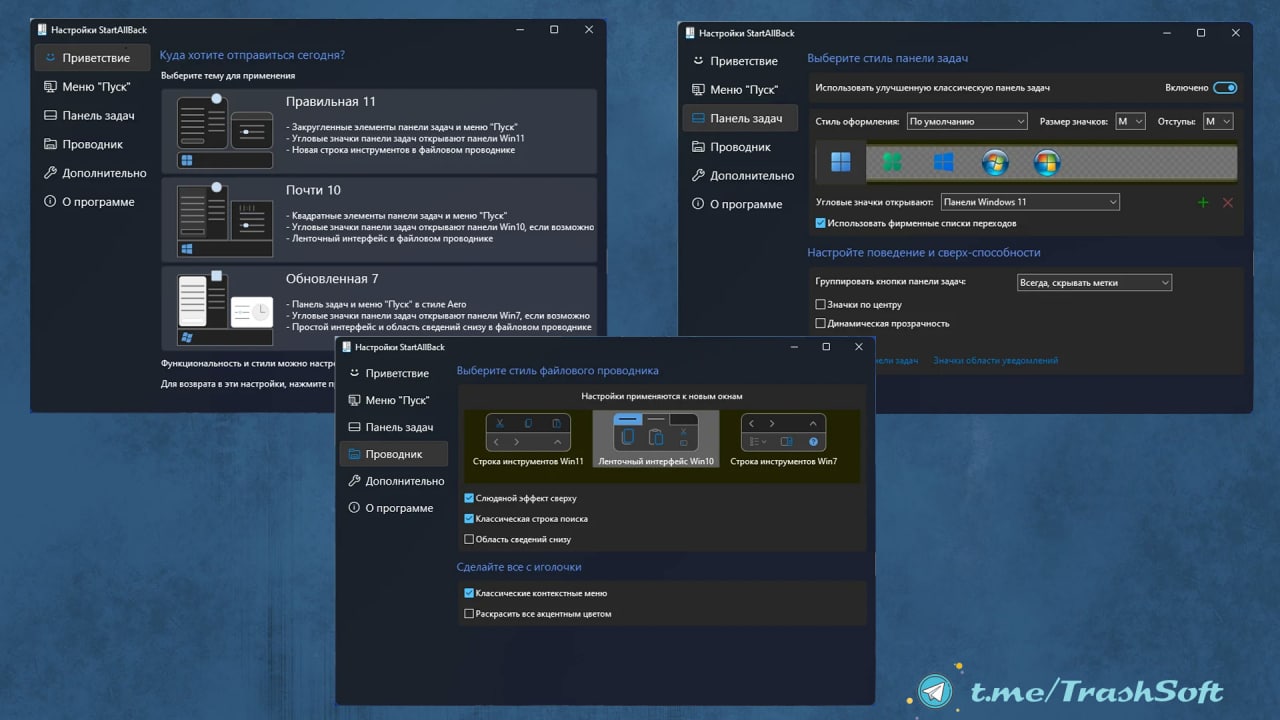1280x720 pixels.
Task: Expand the Группировать кнопки панели задач dropdown
Action: pyautogui.click(x=1093, y=283)
